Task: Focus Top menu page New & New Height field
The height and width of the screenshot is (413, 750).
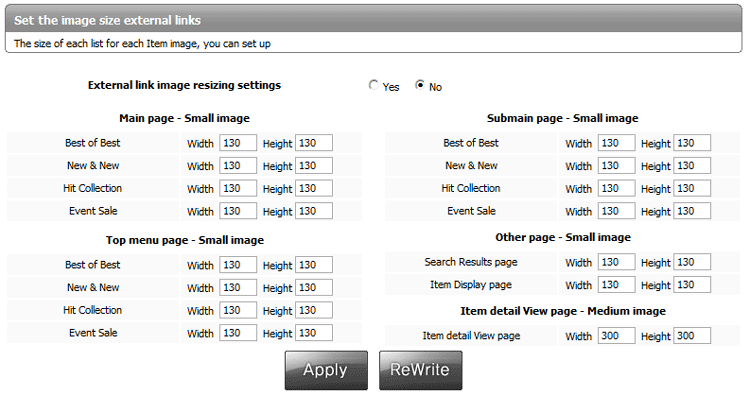Action: 314,288
